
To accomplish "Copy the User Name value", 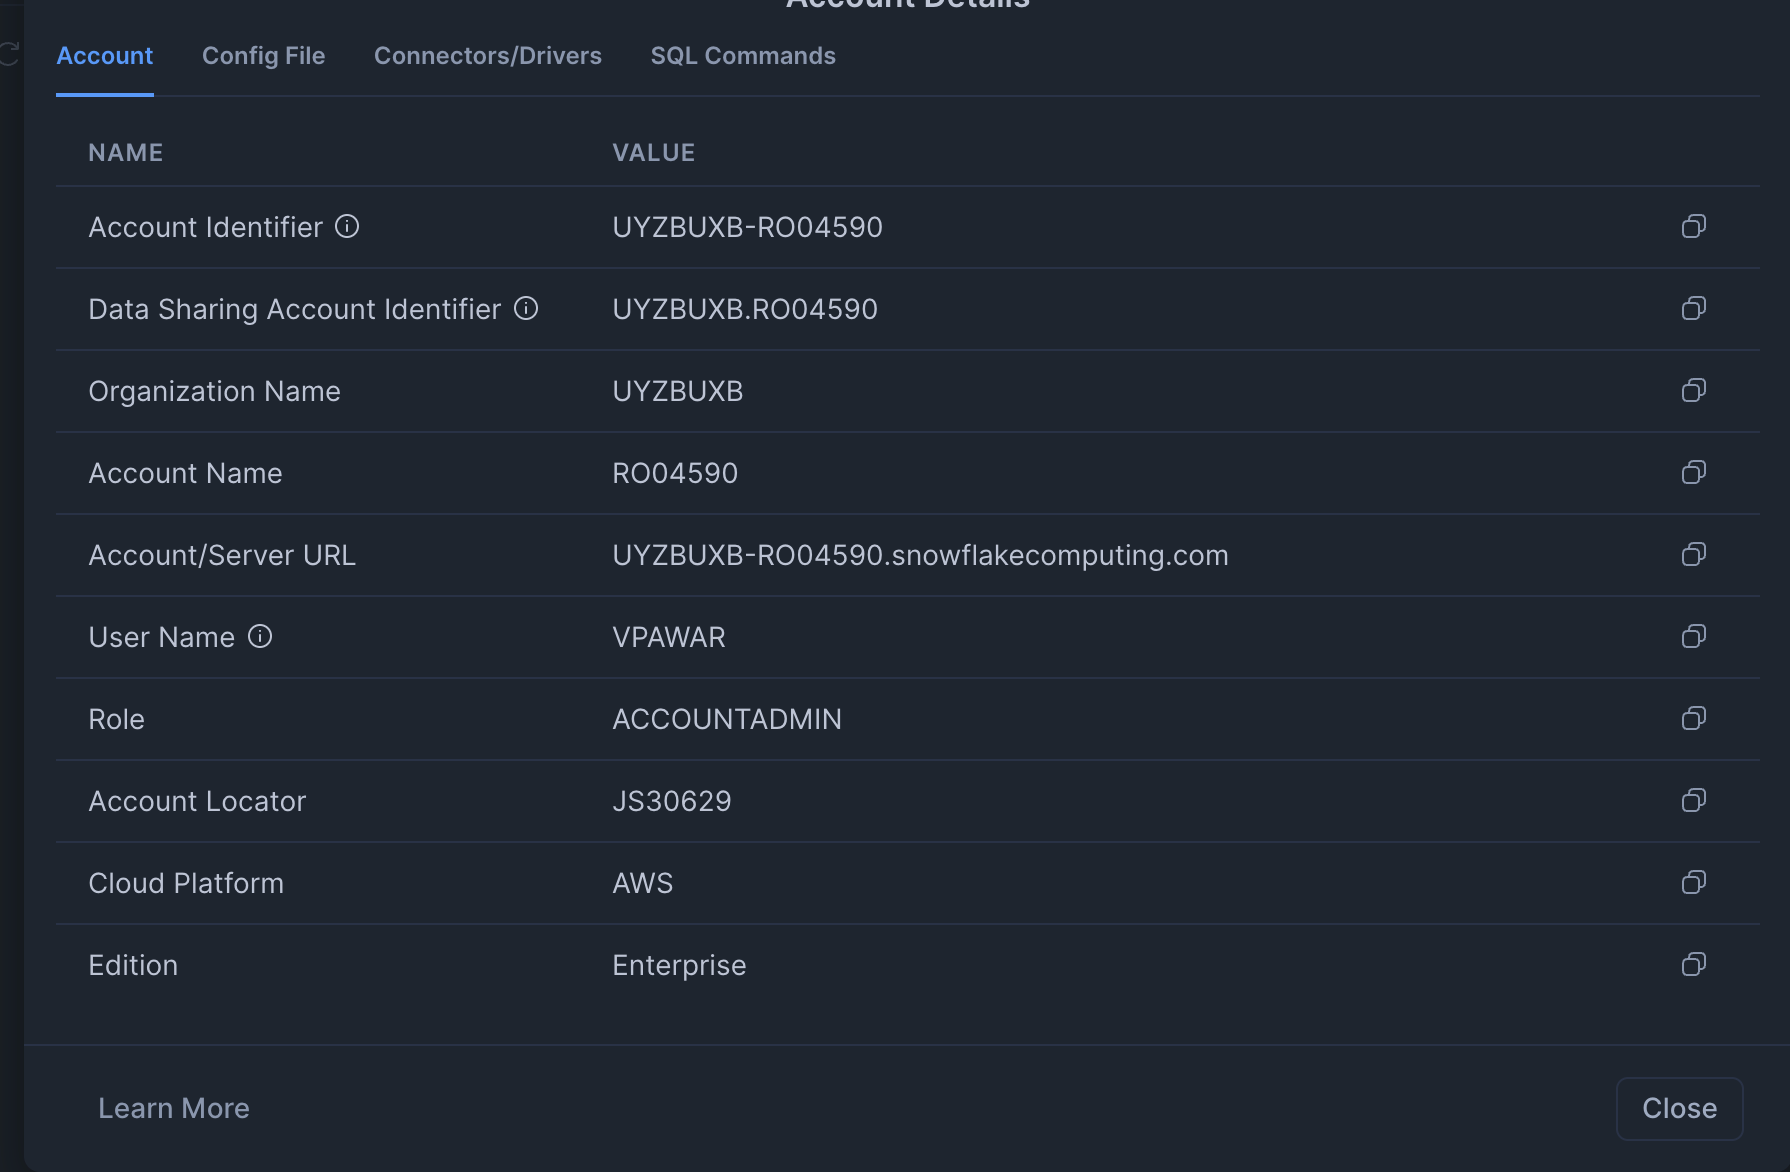I will (x=1693, y=637).
